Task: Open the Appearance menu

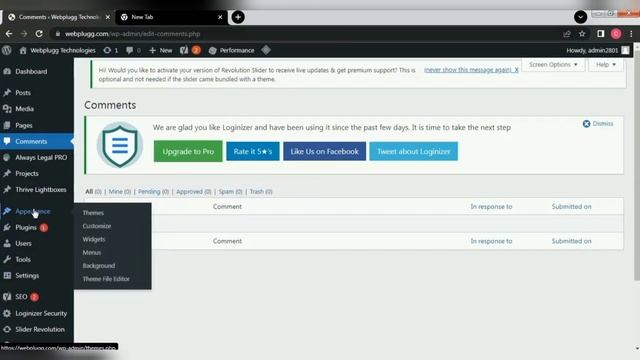Action: pyautogui.click(x=33, y=211)
